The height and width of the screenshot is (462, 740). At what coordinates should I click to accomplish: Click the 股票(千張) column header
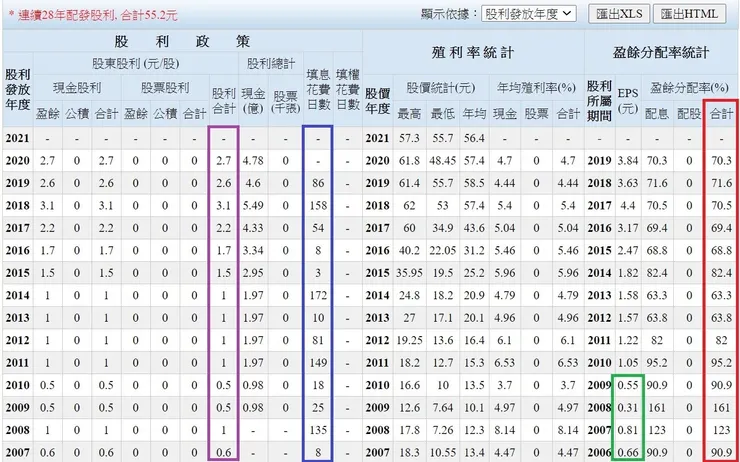coord(286,101)
